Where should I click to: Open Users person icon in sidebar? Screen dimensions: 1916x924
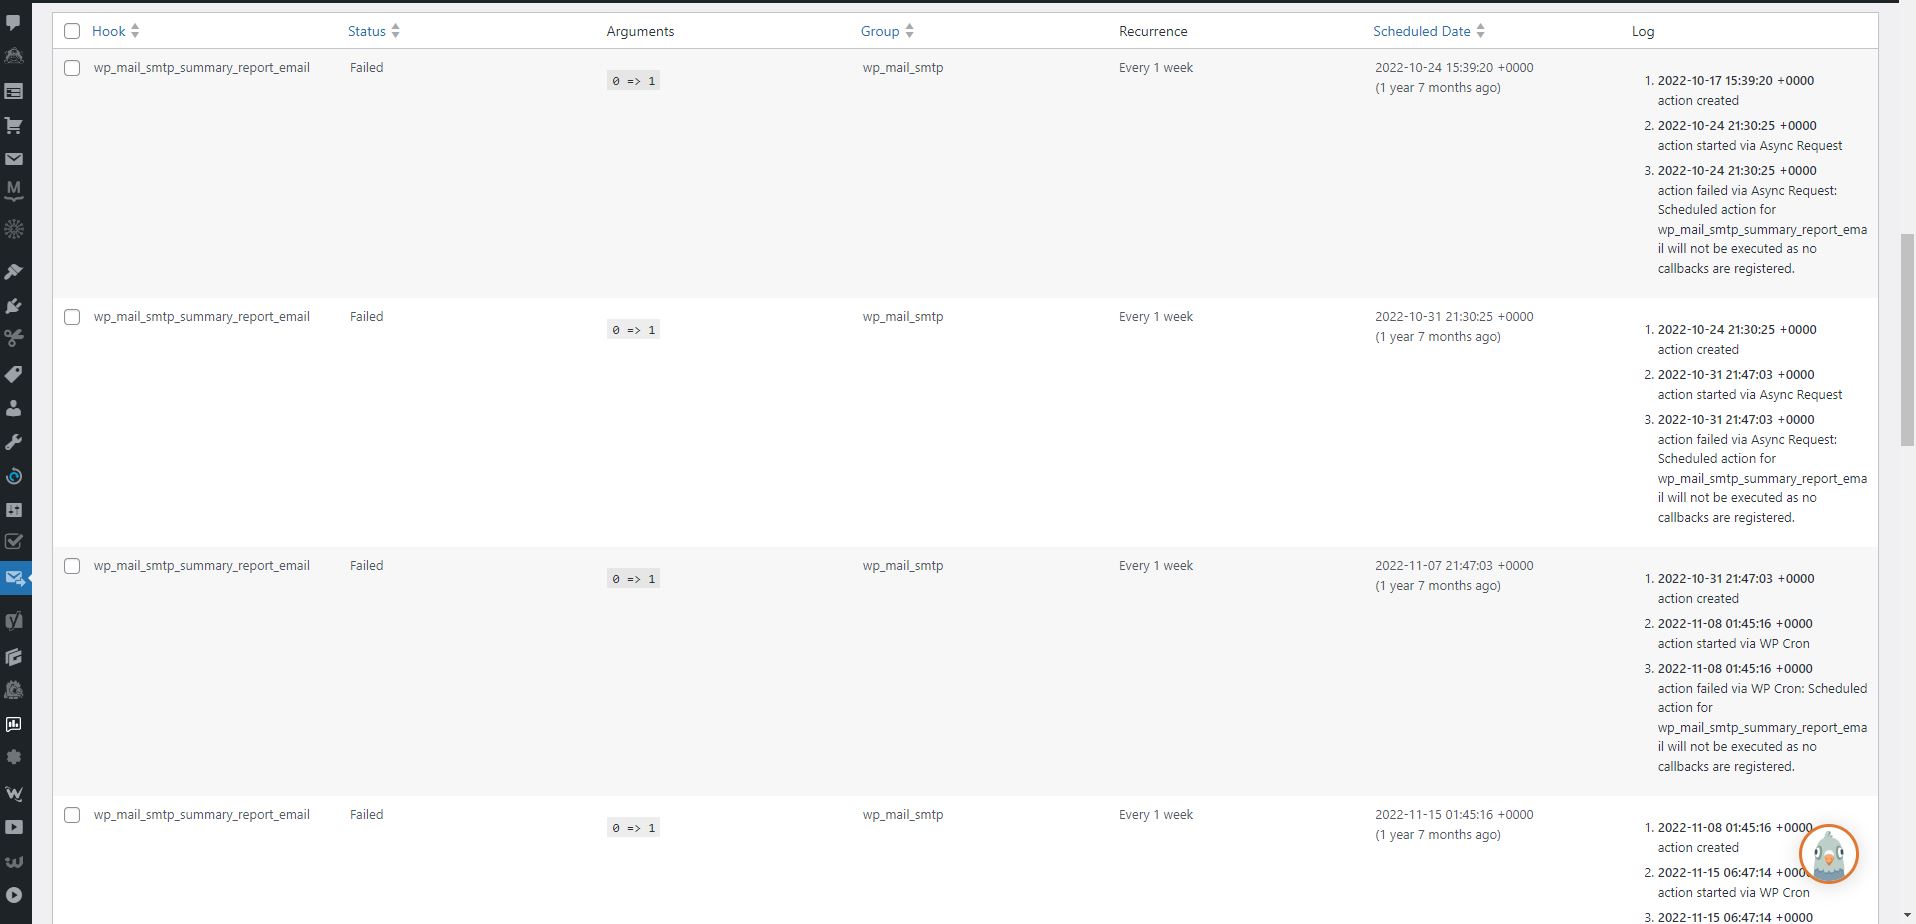14,408
